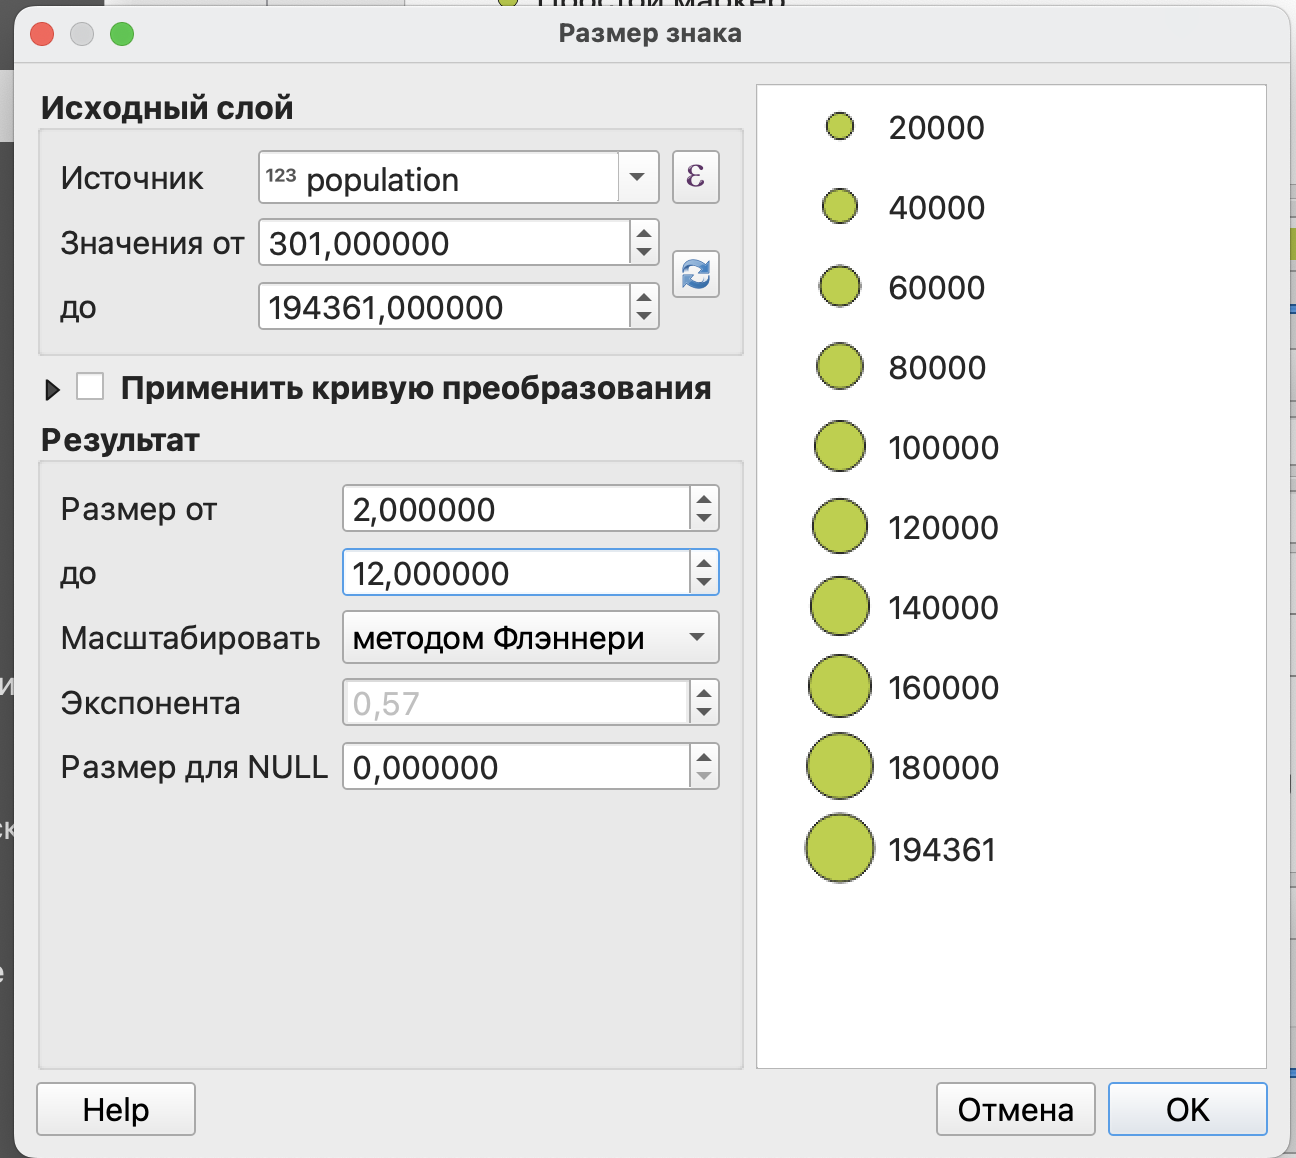Expand the transformation curve section triangle

(x=52, y=389)
